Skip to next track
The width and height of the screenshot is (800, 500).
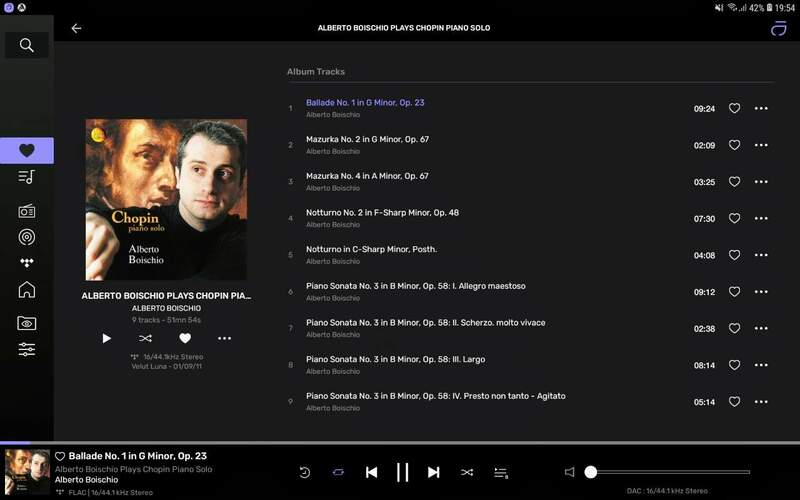point(434,472)
